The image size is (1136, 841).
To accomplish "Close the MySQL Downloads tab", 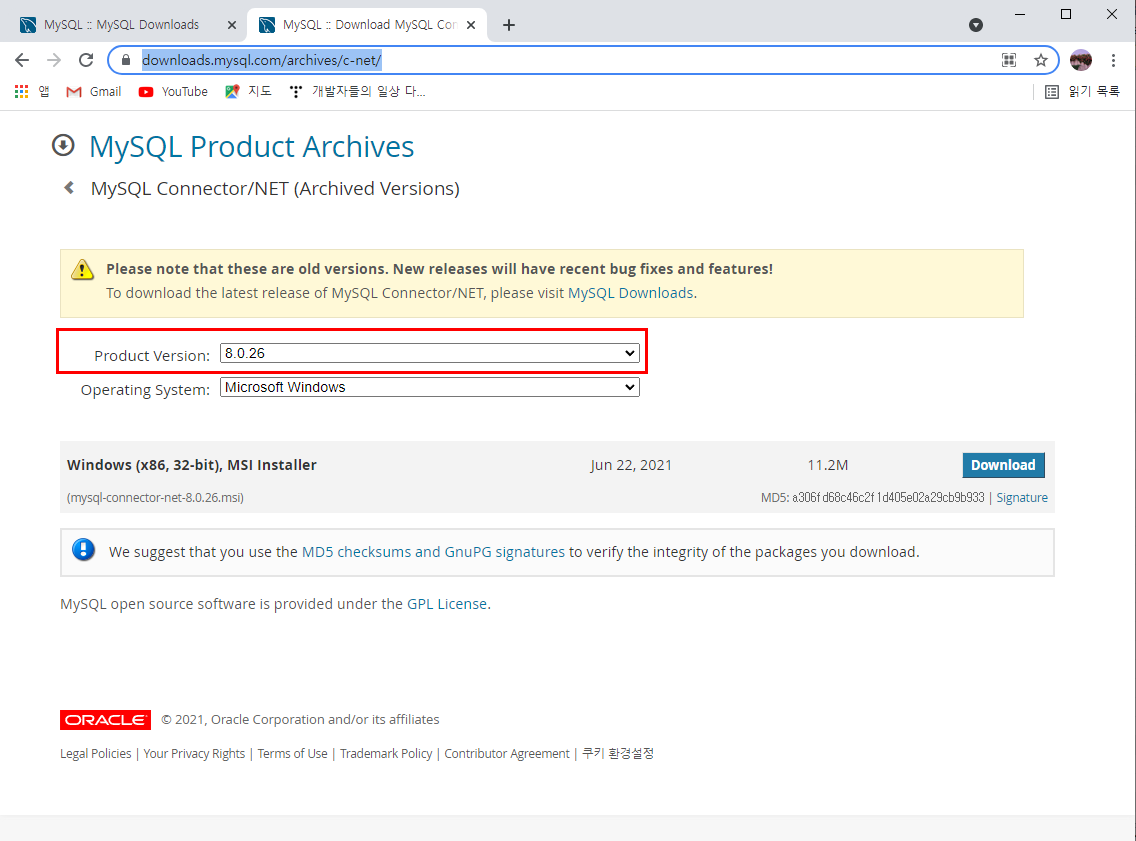I will click(232, 25).
